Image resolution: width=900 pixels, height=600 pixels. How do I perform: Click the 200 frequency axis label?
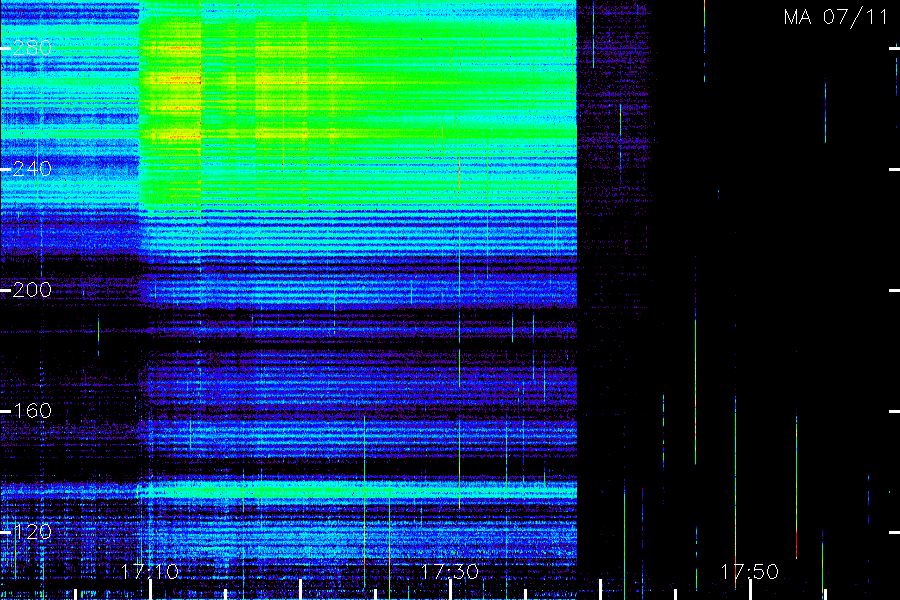click(x=32, y=290)
